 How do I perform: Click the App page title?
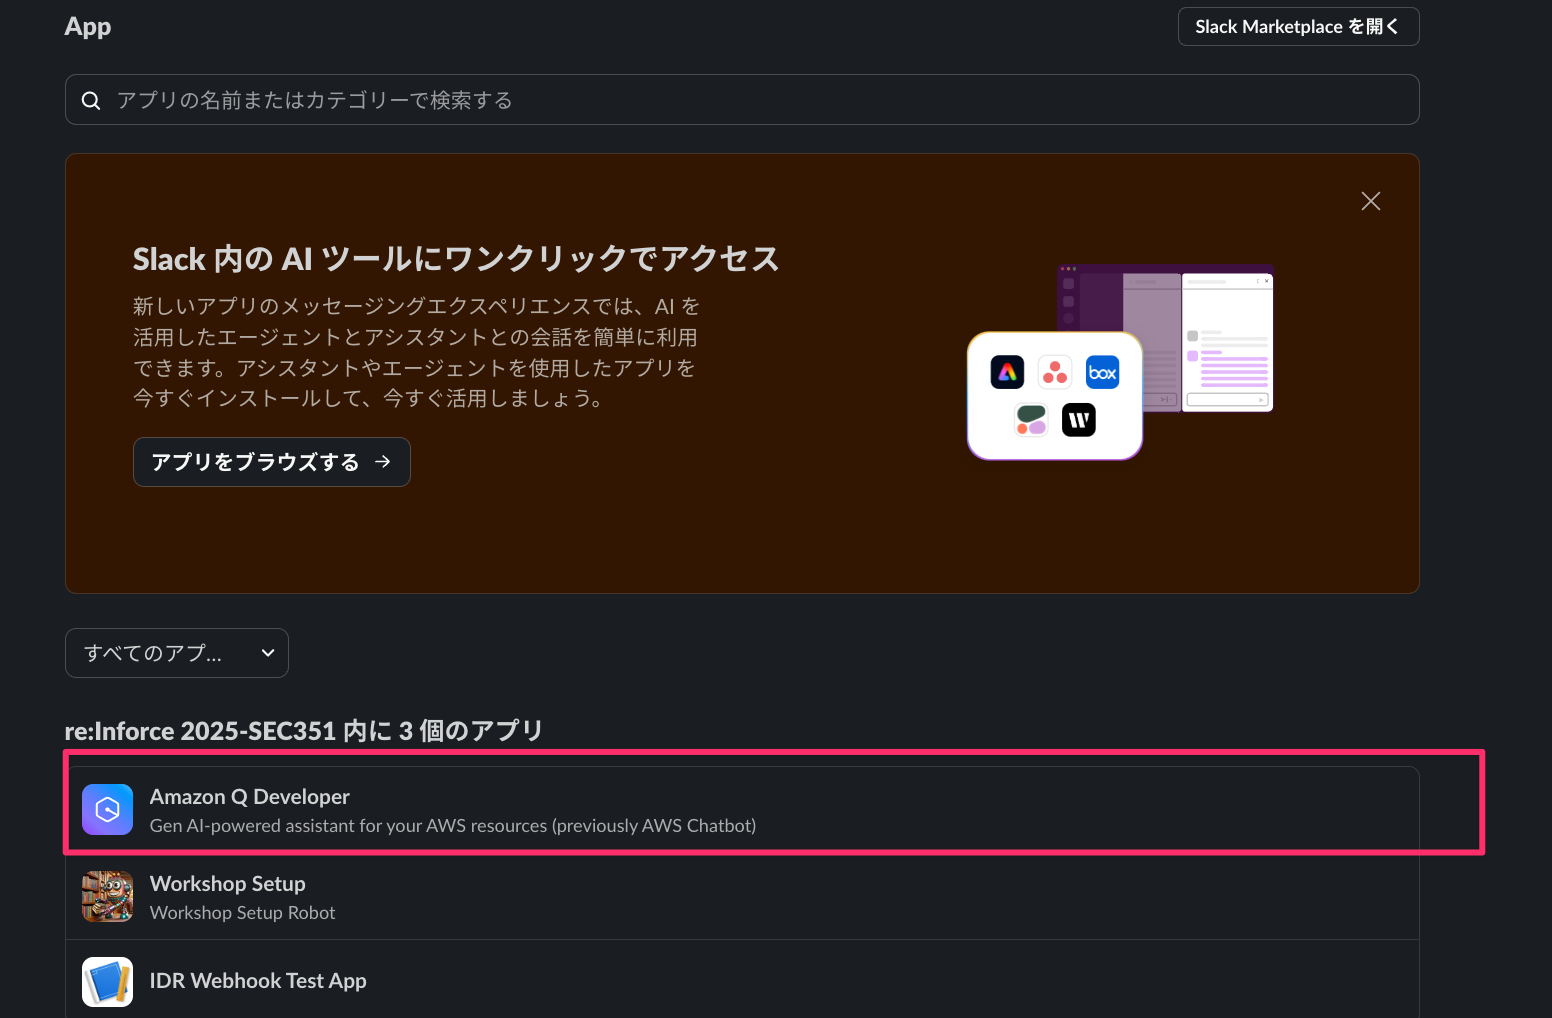[88, 27]
